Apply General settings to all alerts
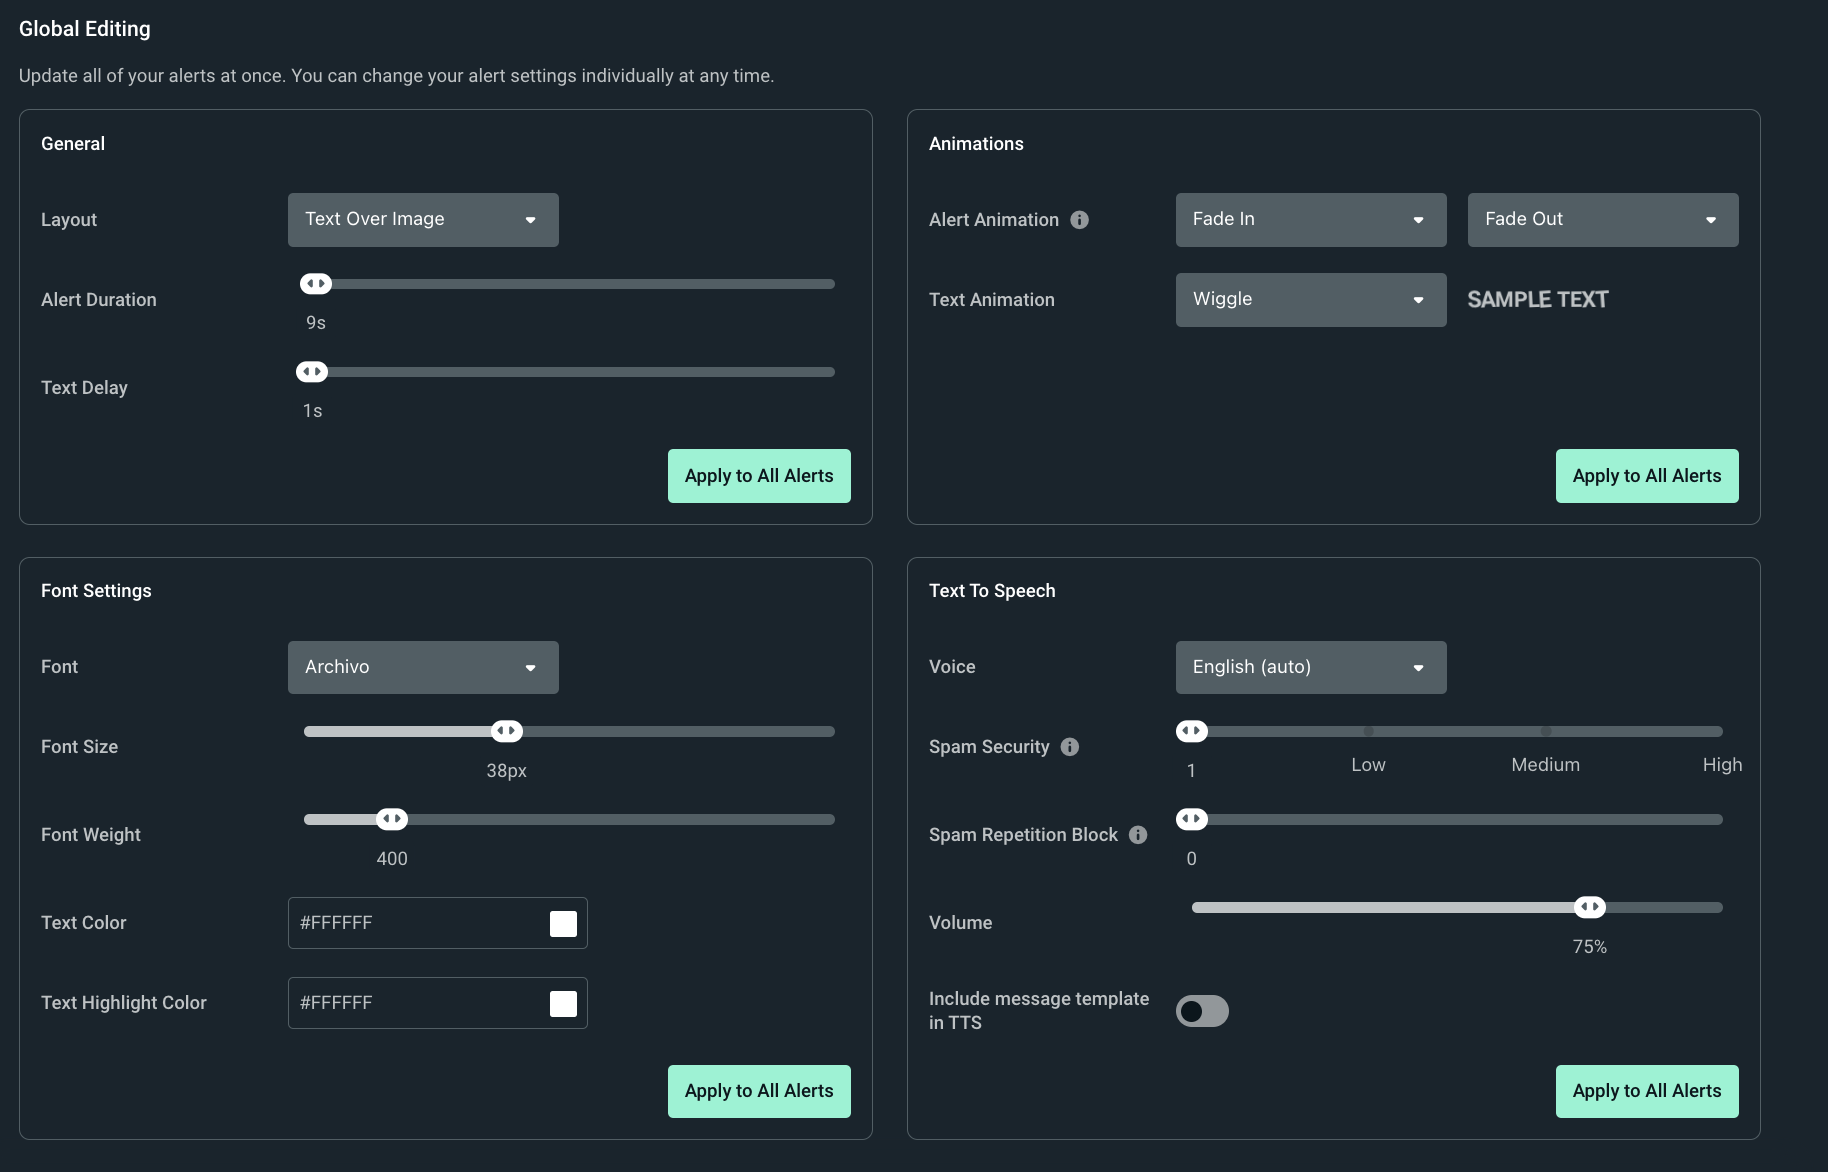This screenshot has width=1828, height=1172. [758, 476]
